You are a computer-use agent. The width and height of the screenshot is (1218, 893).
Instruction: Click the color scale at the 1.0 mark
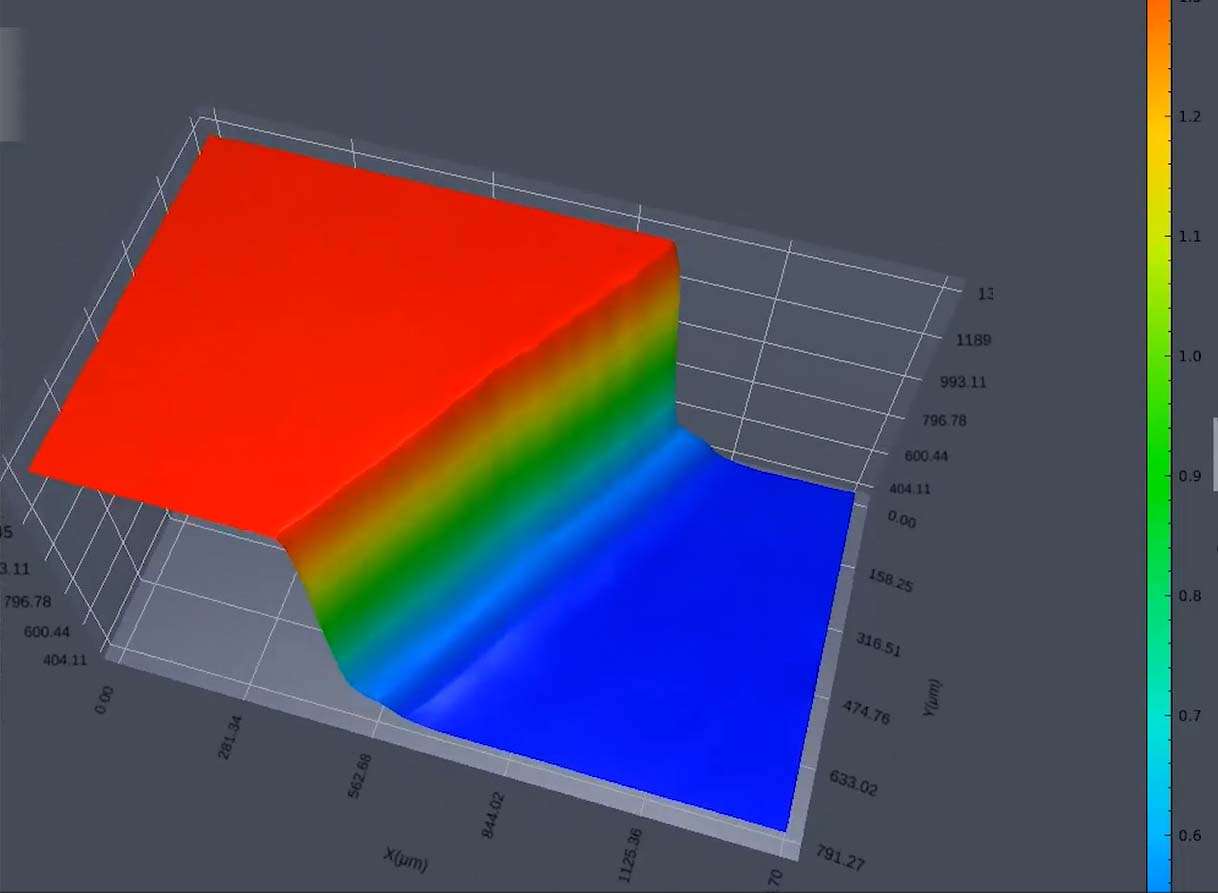(1157, 356)
